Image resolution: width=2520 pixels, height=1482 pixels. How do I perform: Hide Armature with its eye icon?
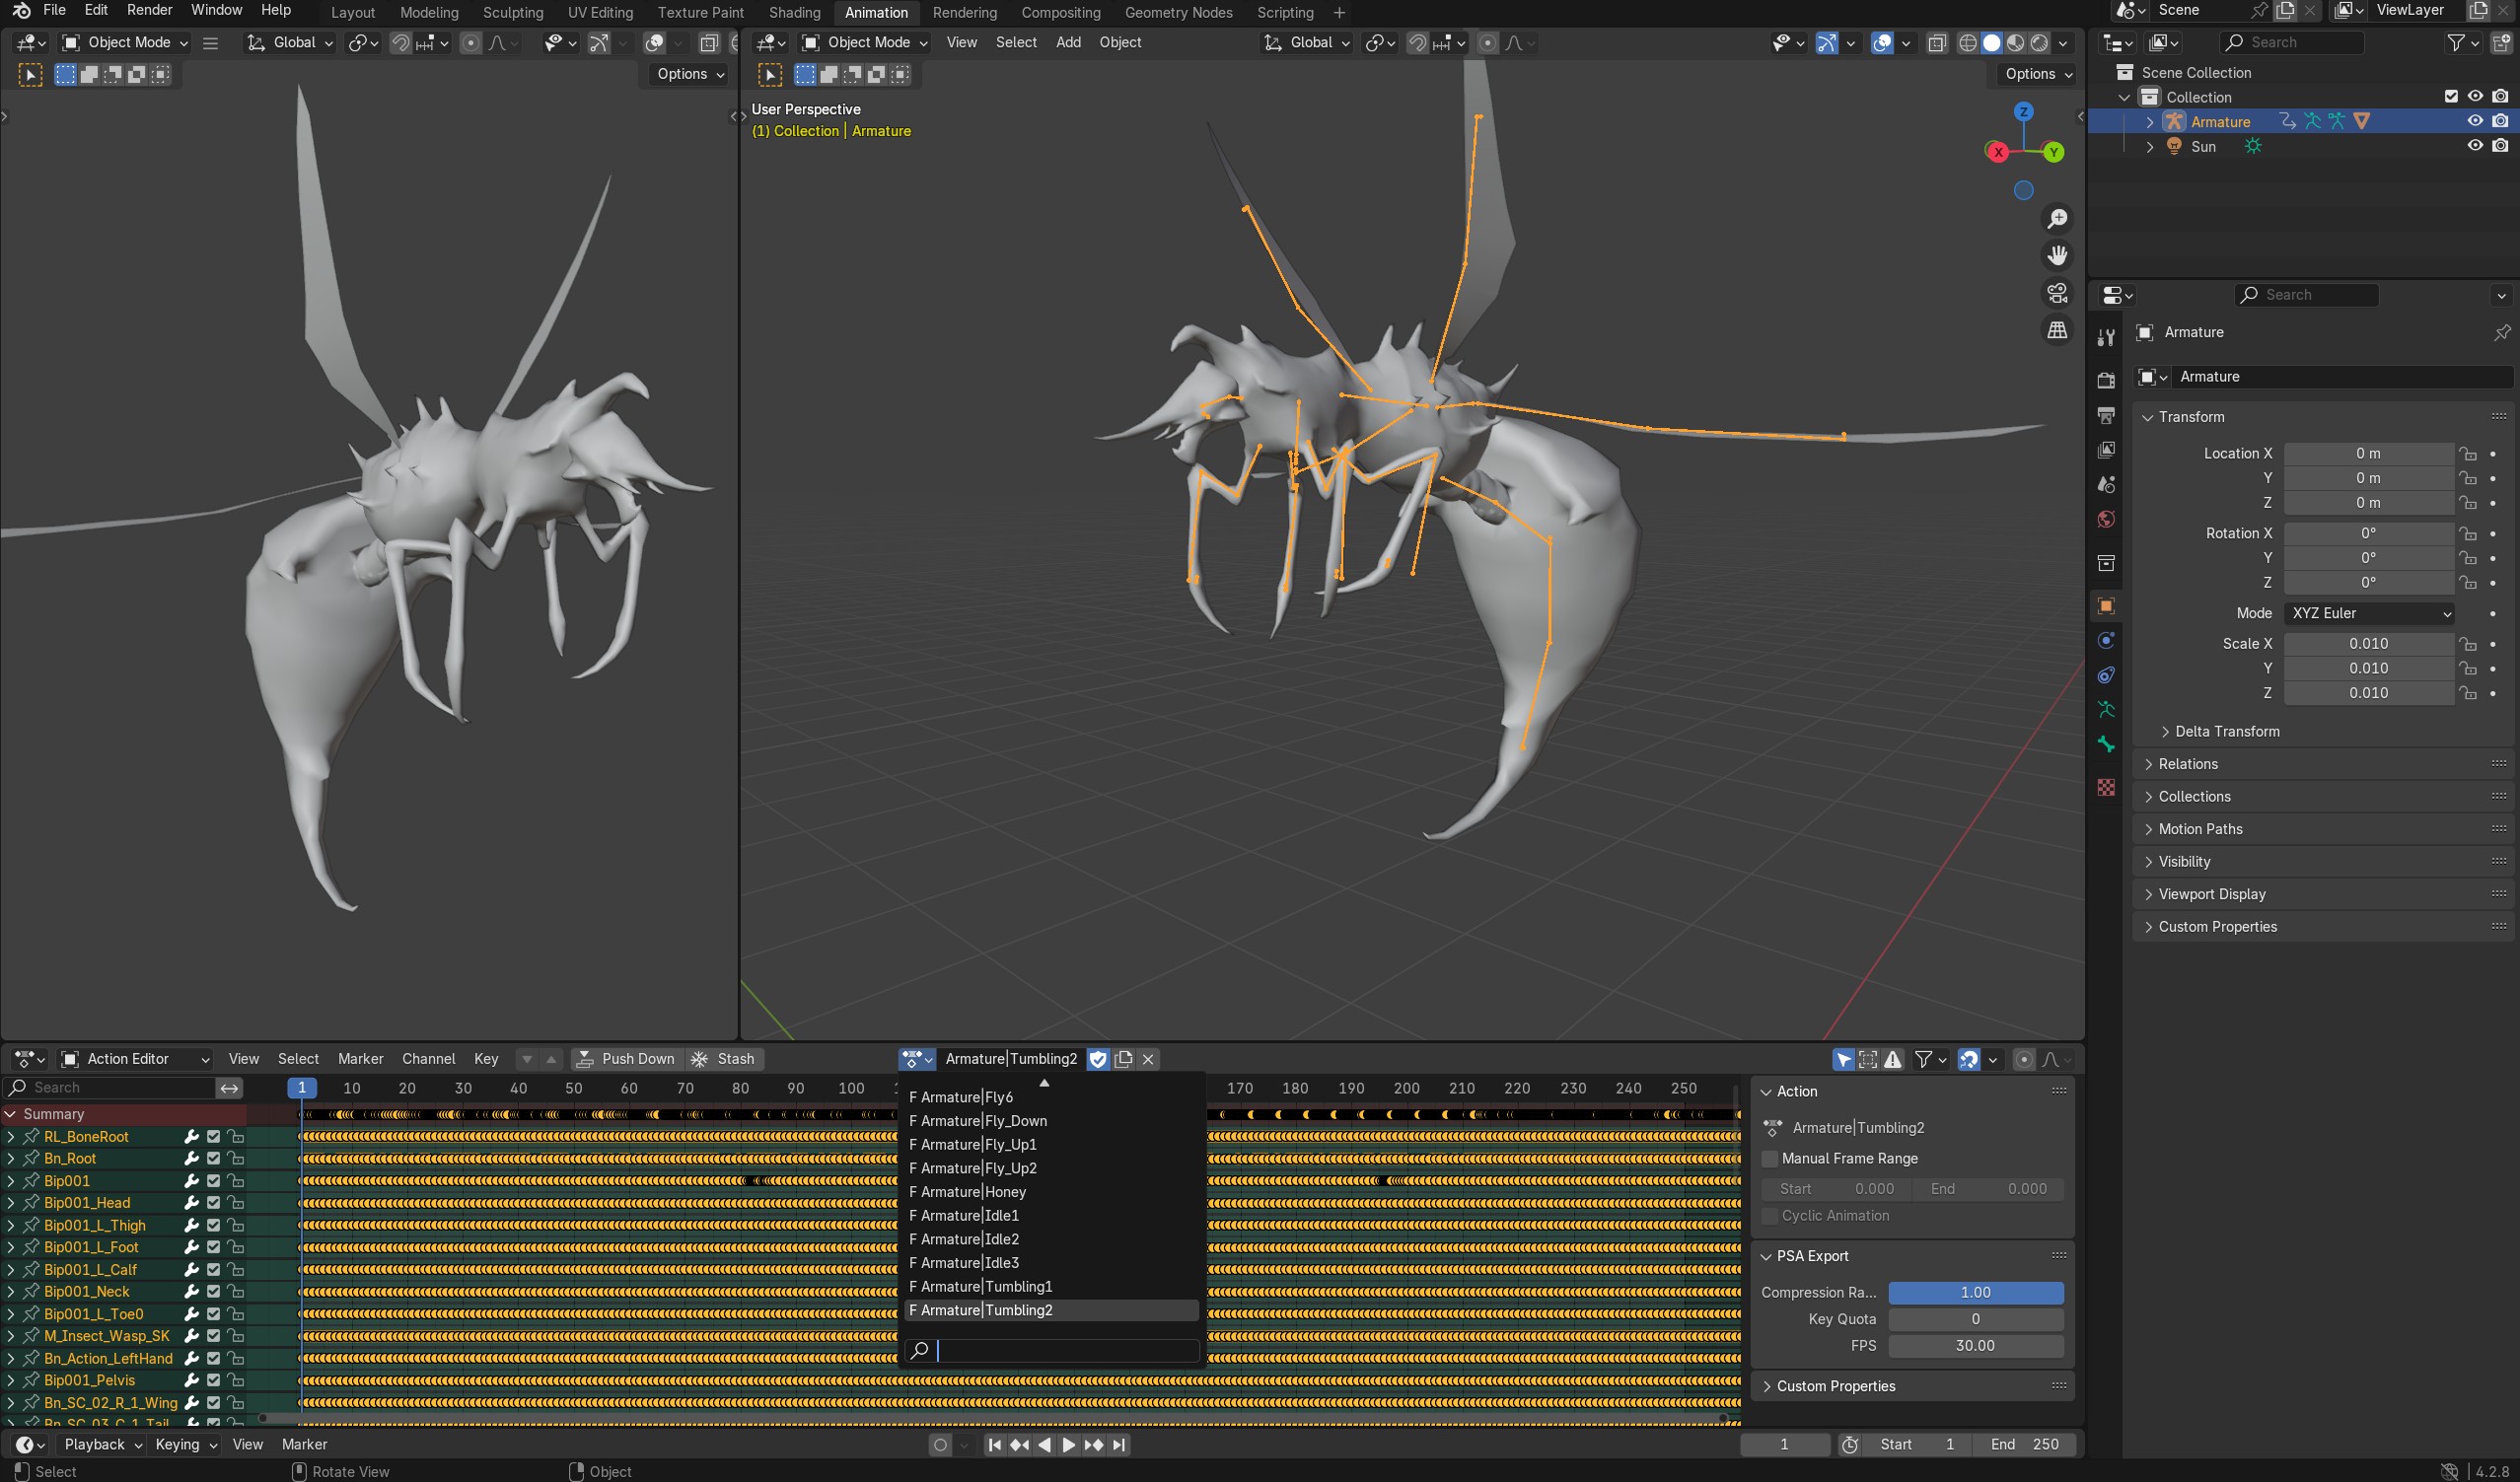tap(2475, 121)
